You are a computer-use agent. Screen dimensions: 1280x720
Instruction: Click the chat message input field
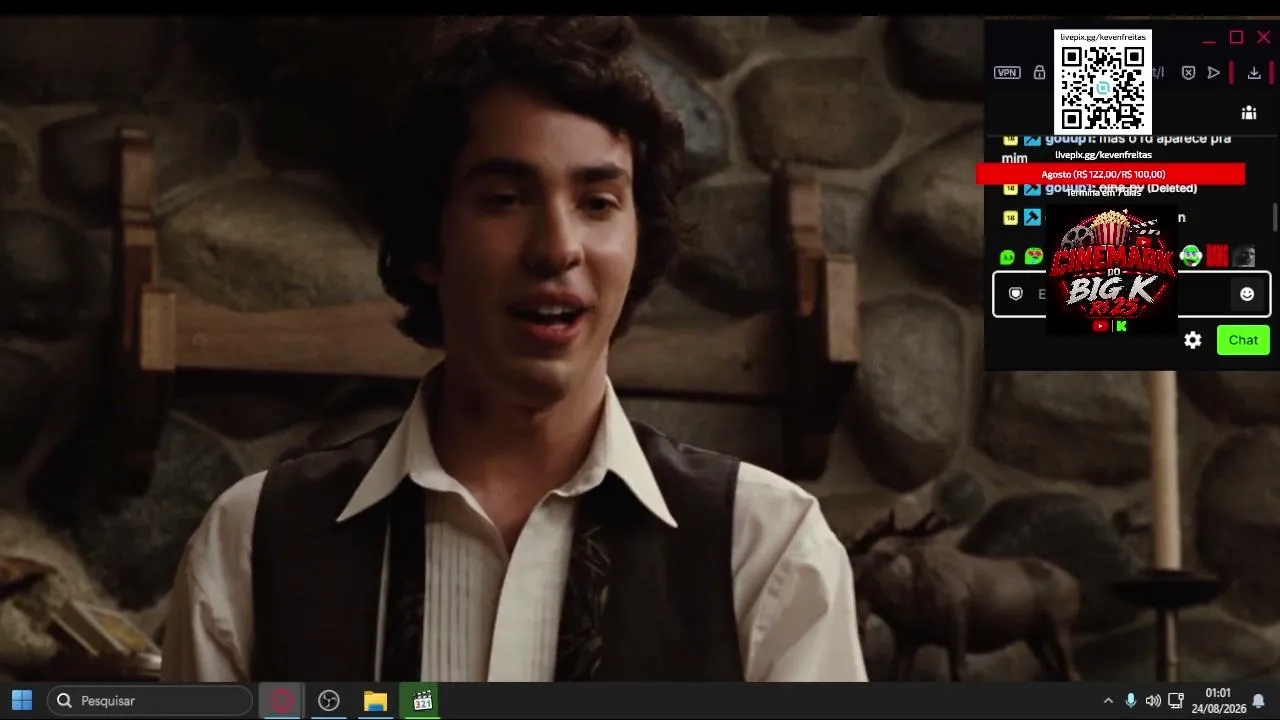(x=1131, y=294)
